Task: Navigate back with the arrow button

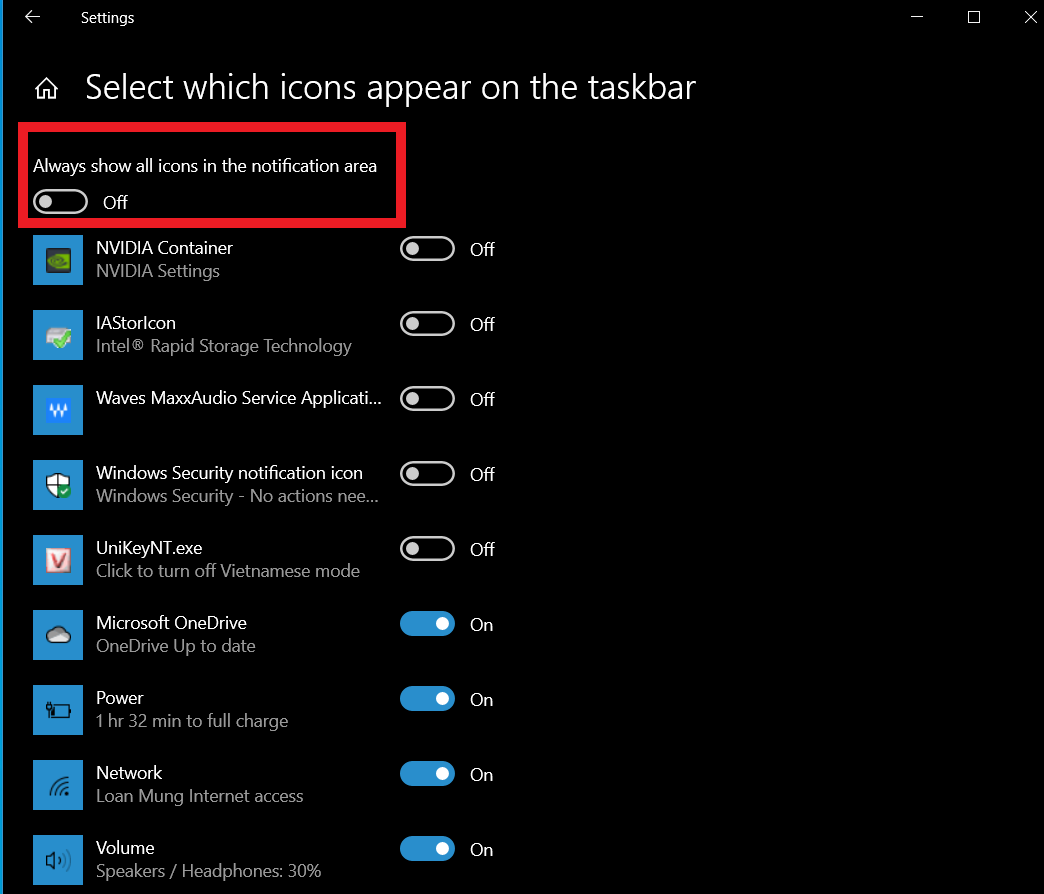Action: [x=32, y=17]
